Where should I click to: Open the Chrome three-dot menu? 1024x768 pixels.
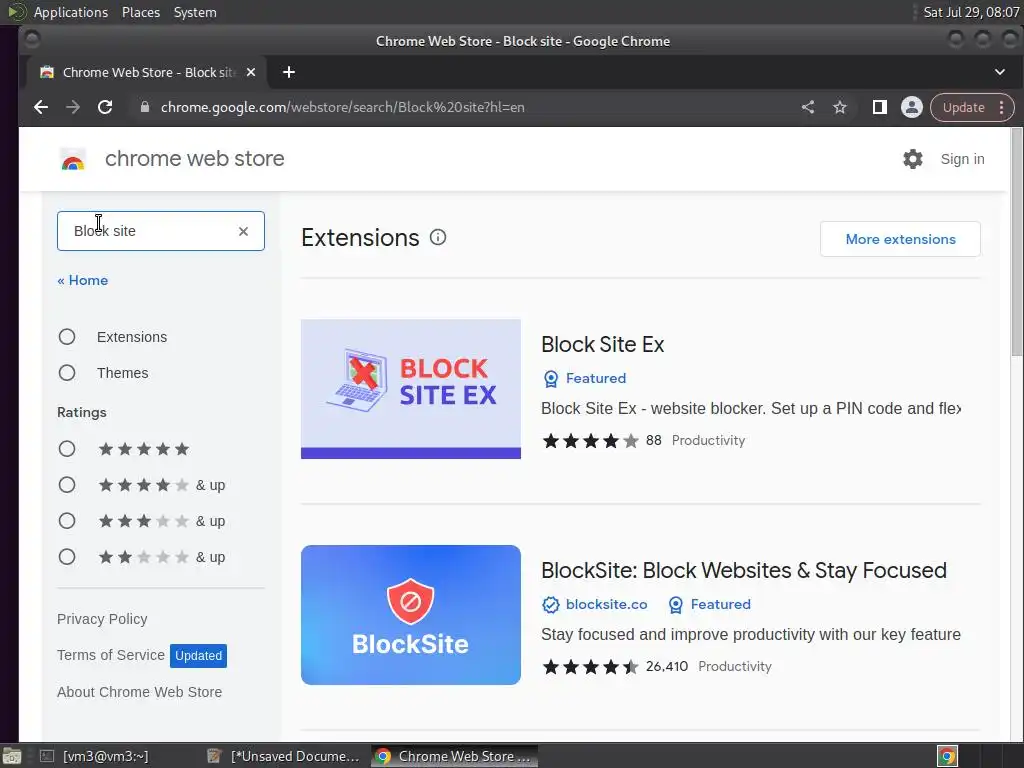[1002, 107]
